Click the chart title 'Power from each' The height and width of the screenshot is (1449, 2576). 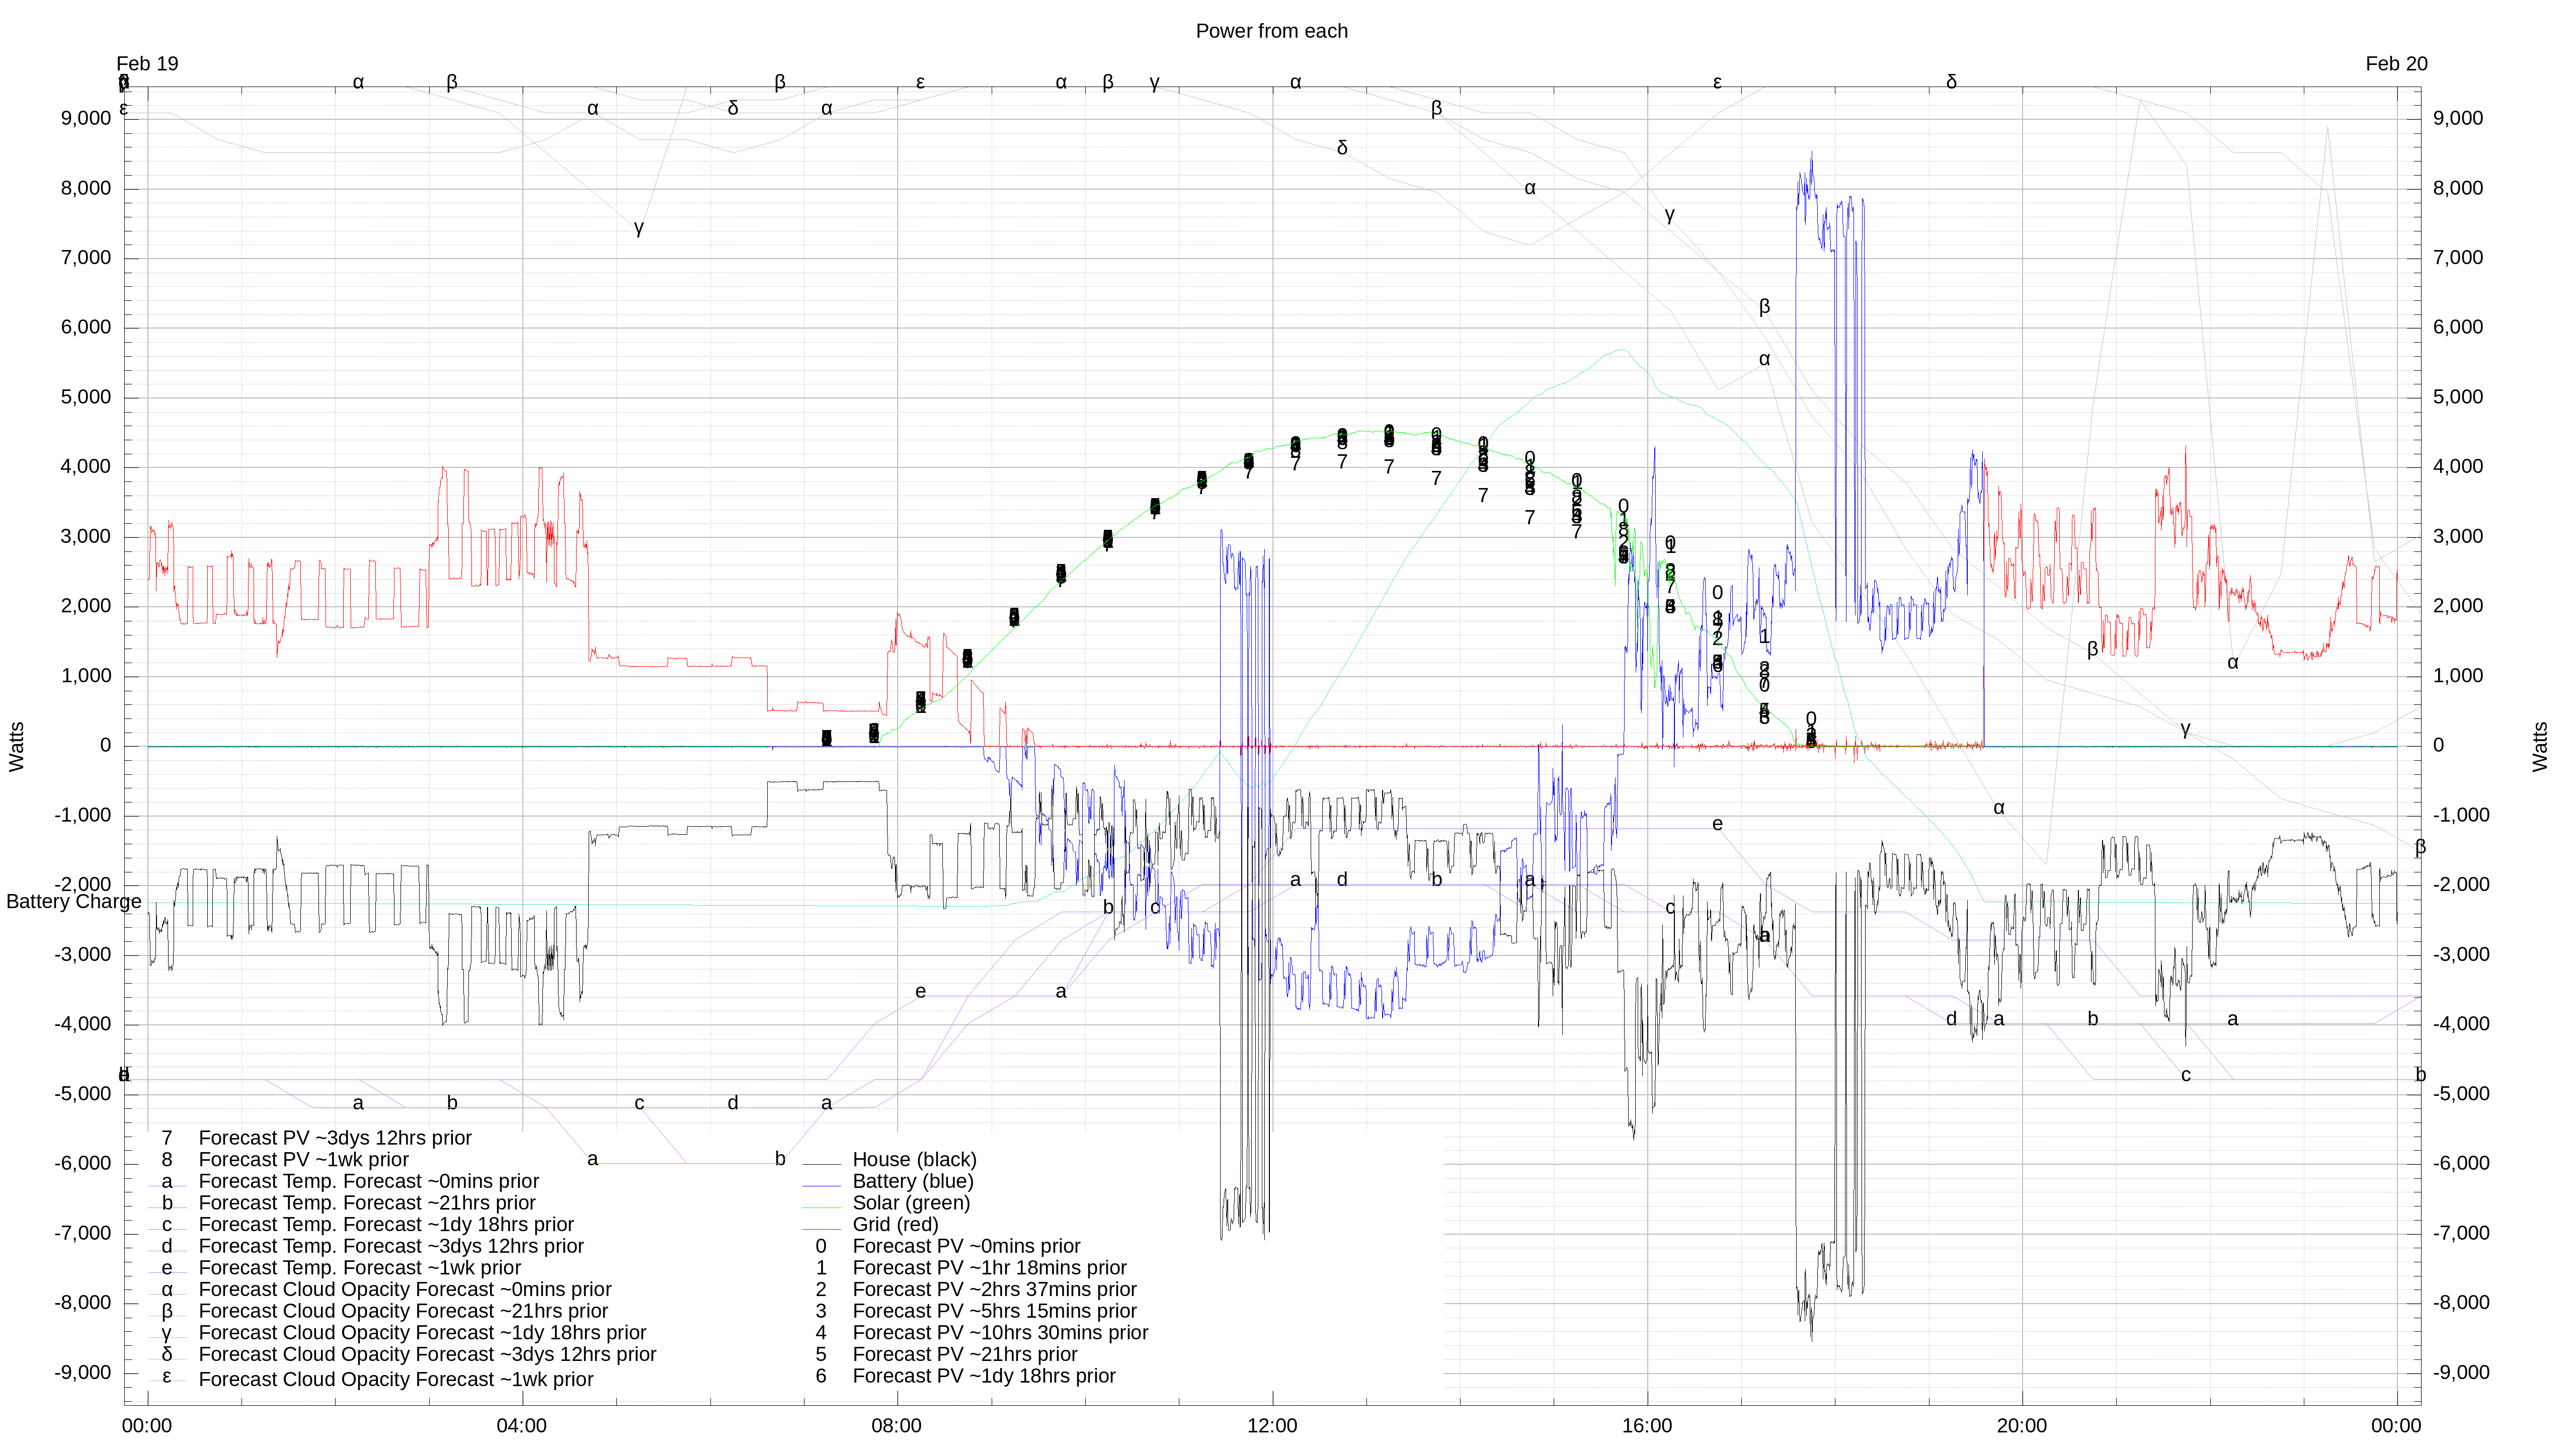point(1271,31)
